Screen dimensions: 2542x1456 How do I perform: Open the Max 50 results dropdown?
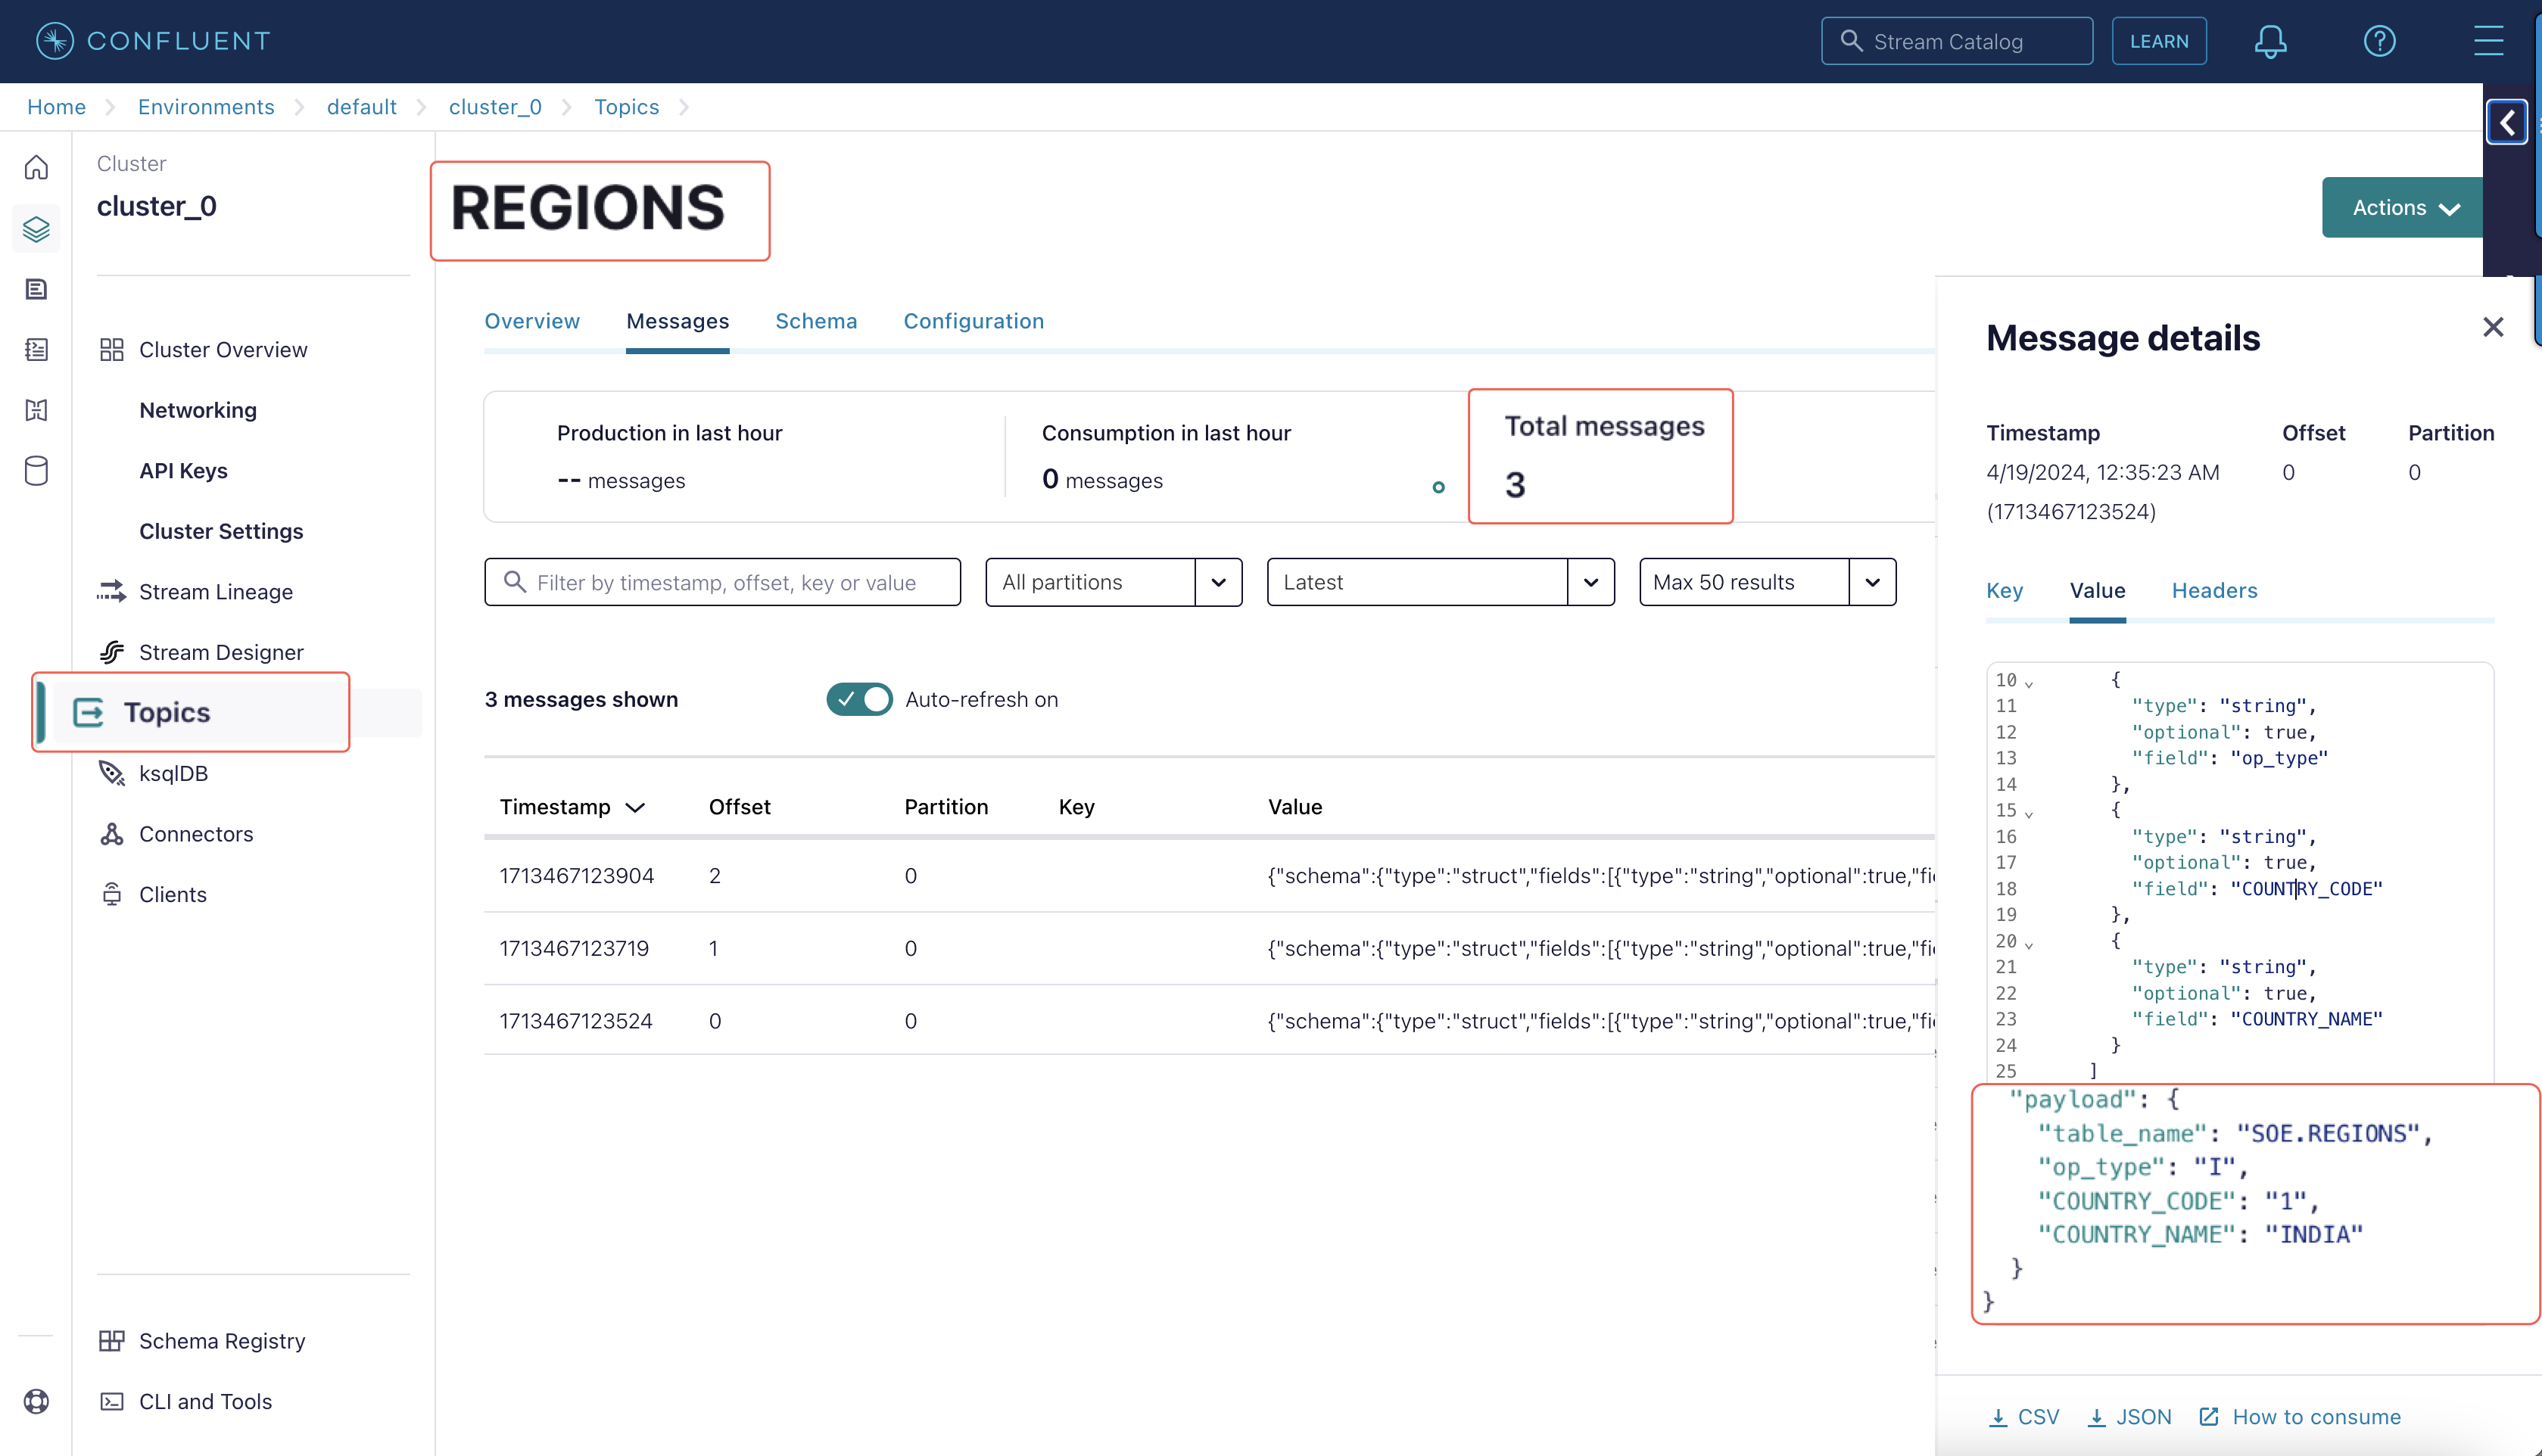pyautogui.click(x=1872, y=582)
